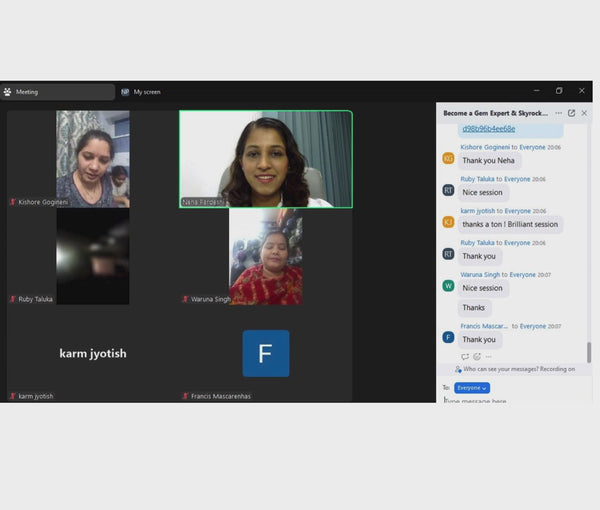The width and height of the screenshot is (600, 510).
Task: Select the karm jyotish participant tile
Action: click(93, 353)
